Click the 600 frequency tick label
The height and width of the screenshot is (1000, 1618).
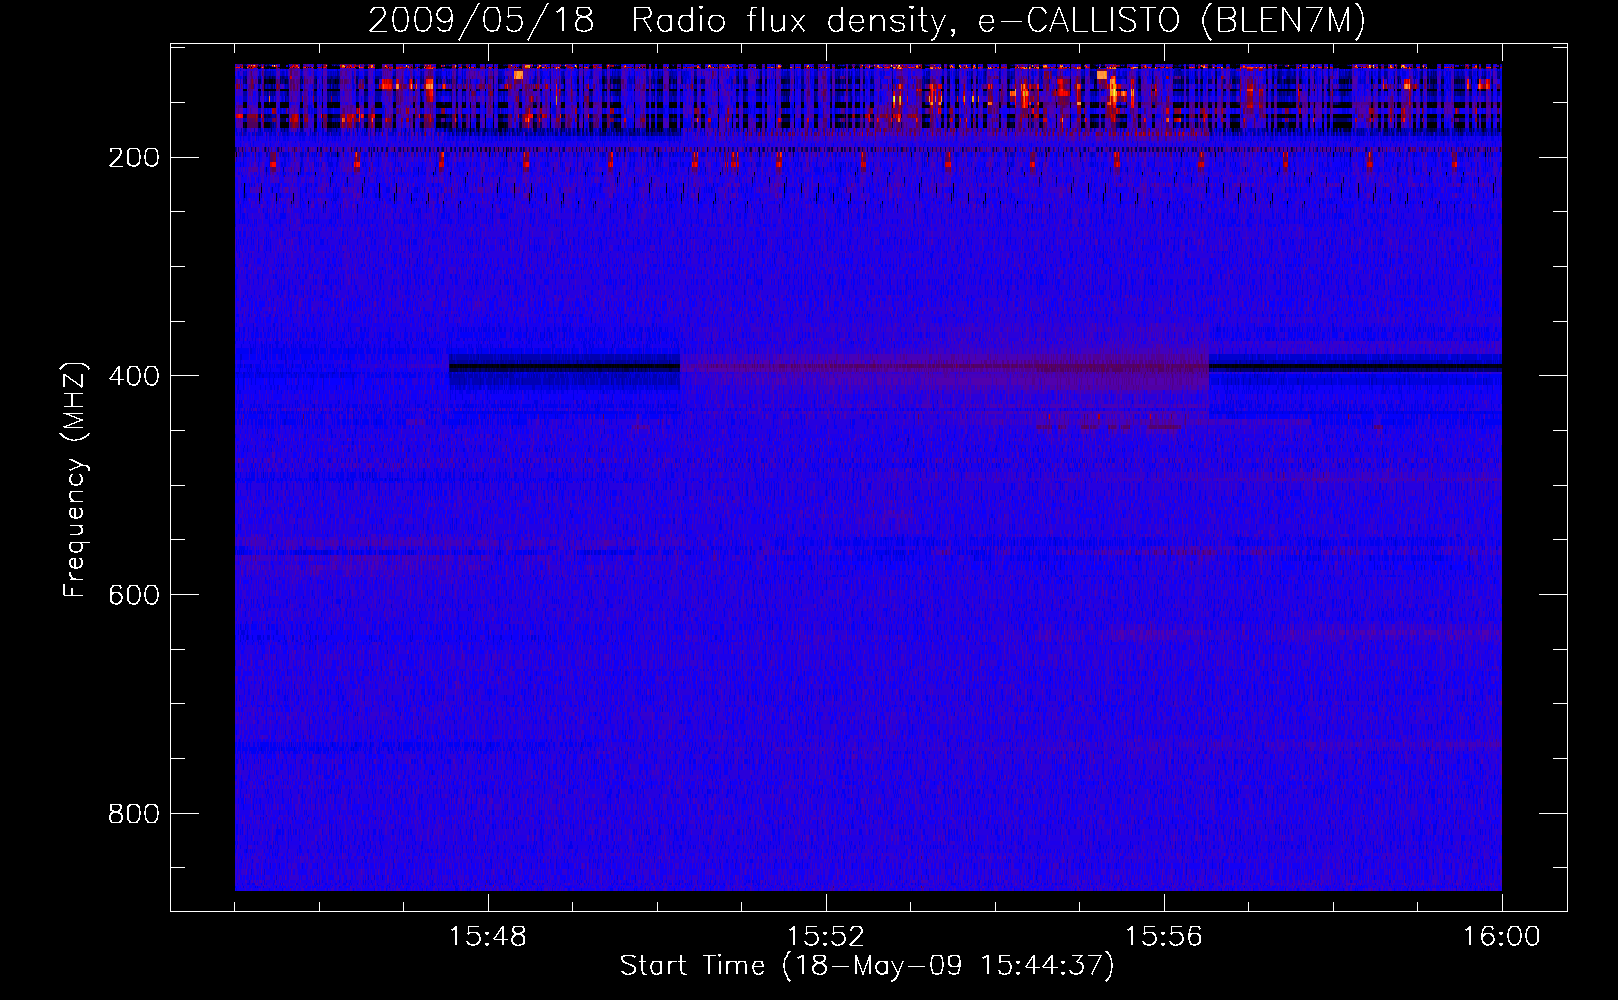[x=134, y=595]
